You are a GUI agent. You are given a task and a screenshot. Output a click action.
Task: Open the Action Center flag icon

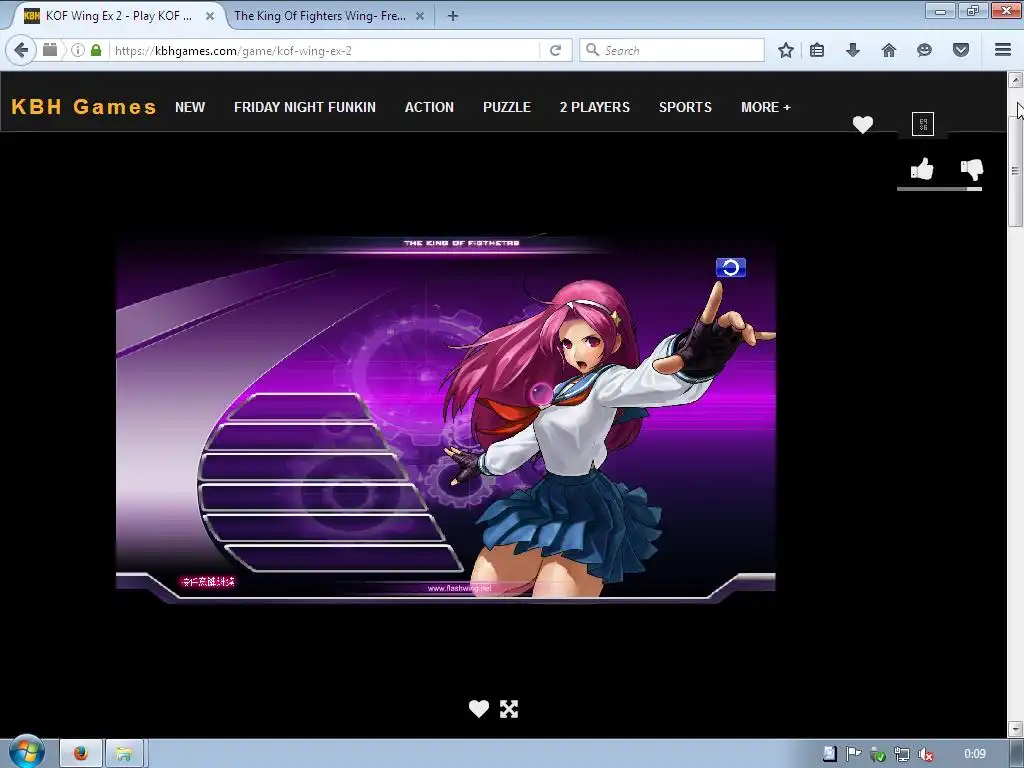click(x=853, y=754)
